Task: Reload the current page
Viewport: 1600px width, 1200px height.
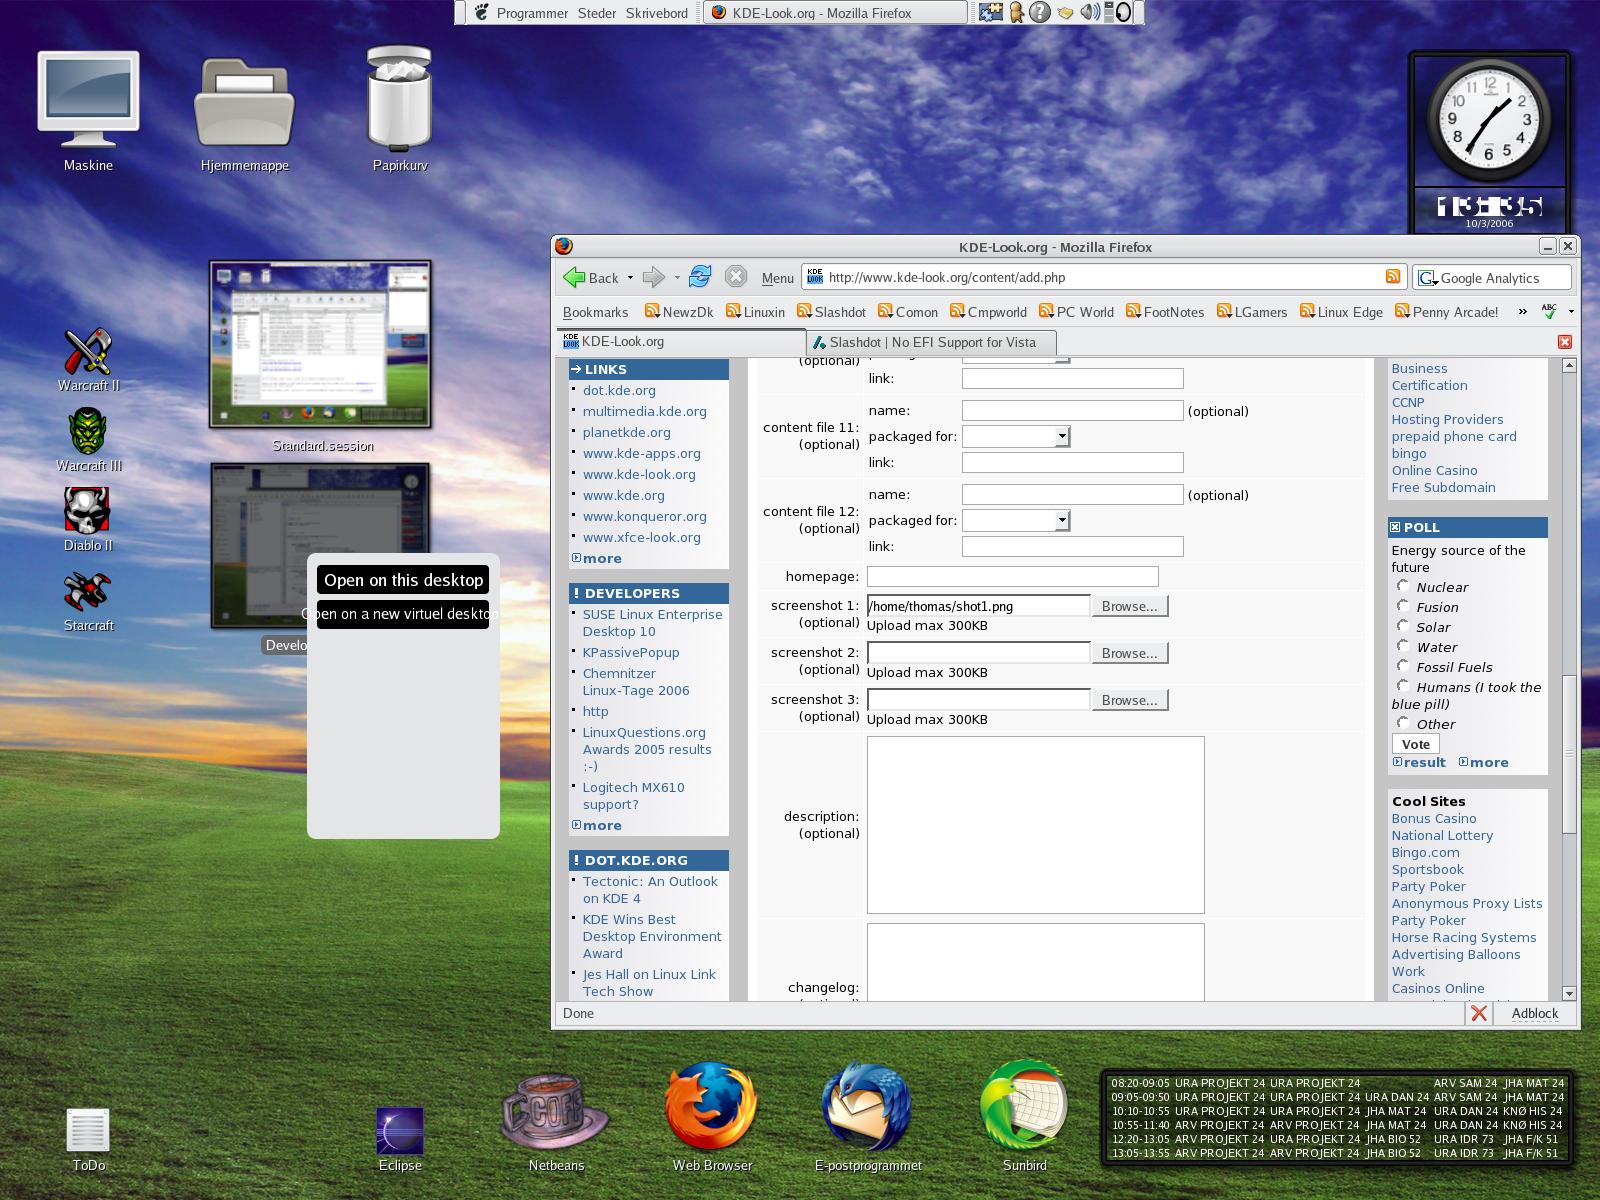Action: [701, 277]
